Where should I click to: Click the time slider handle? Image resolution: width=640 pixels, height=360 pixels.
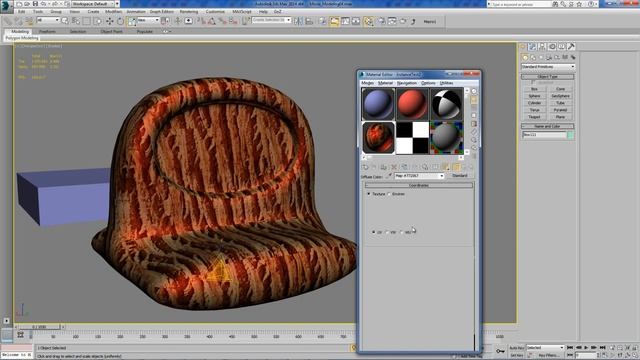click(x=39, y=327)
